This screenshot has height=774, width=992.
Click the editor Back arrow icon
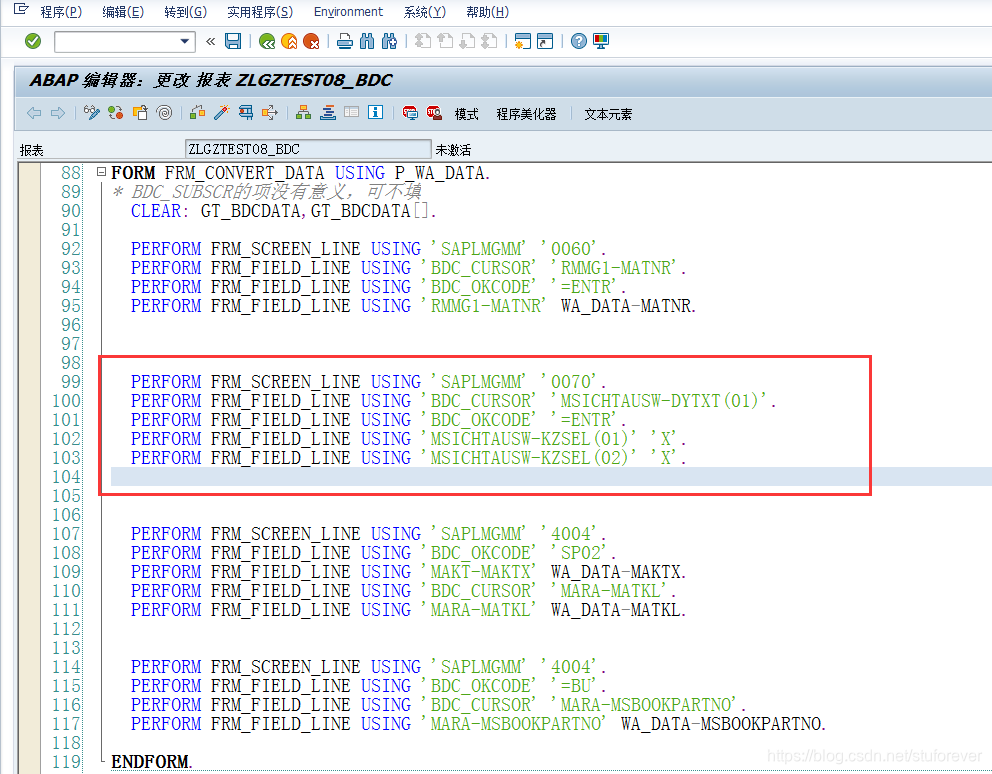click(34, 113)
